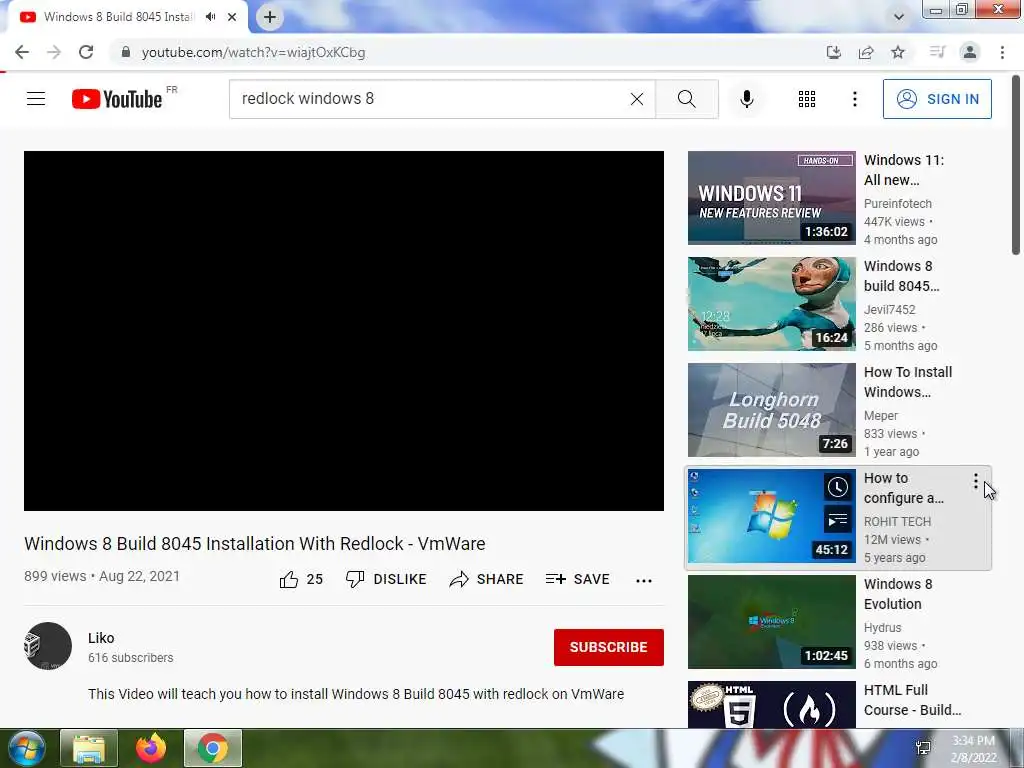Add ROHIT TECH video to Watch Later
1024x768 pixels.
click(838, 487)
